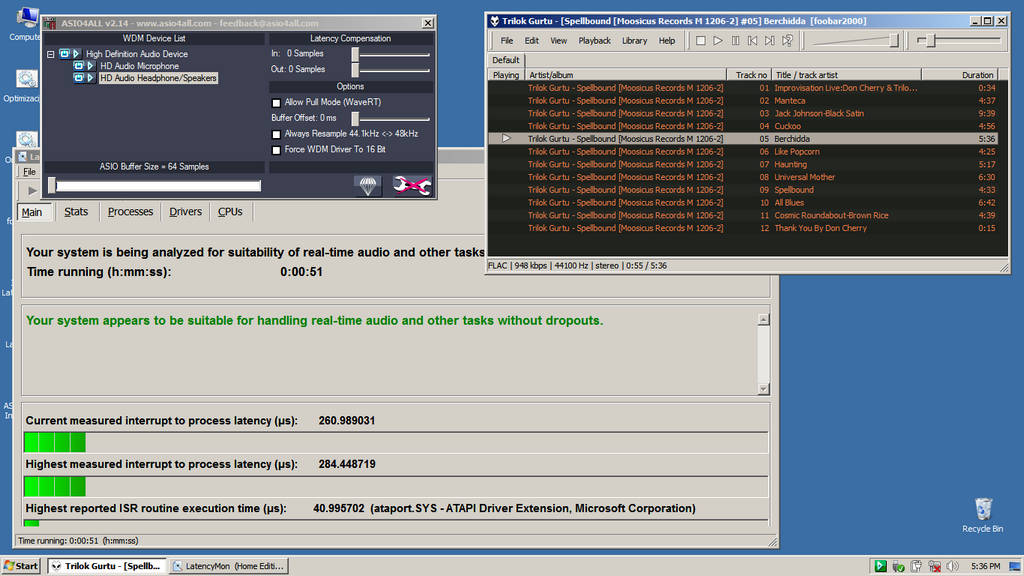Open the foobar2000 View menu
Screen dimensions: 1024x576
(558, 40)
